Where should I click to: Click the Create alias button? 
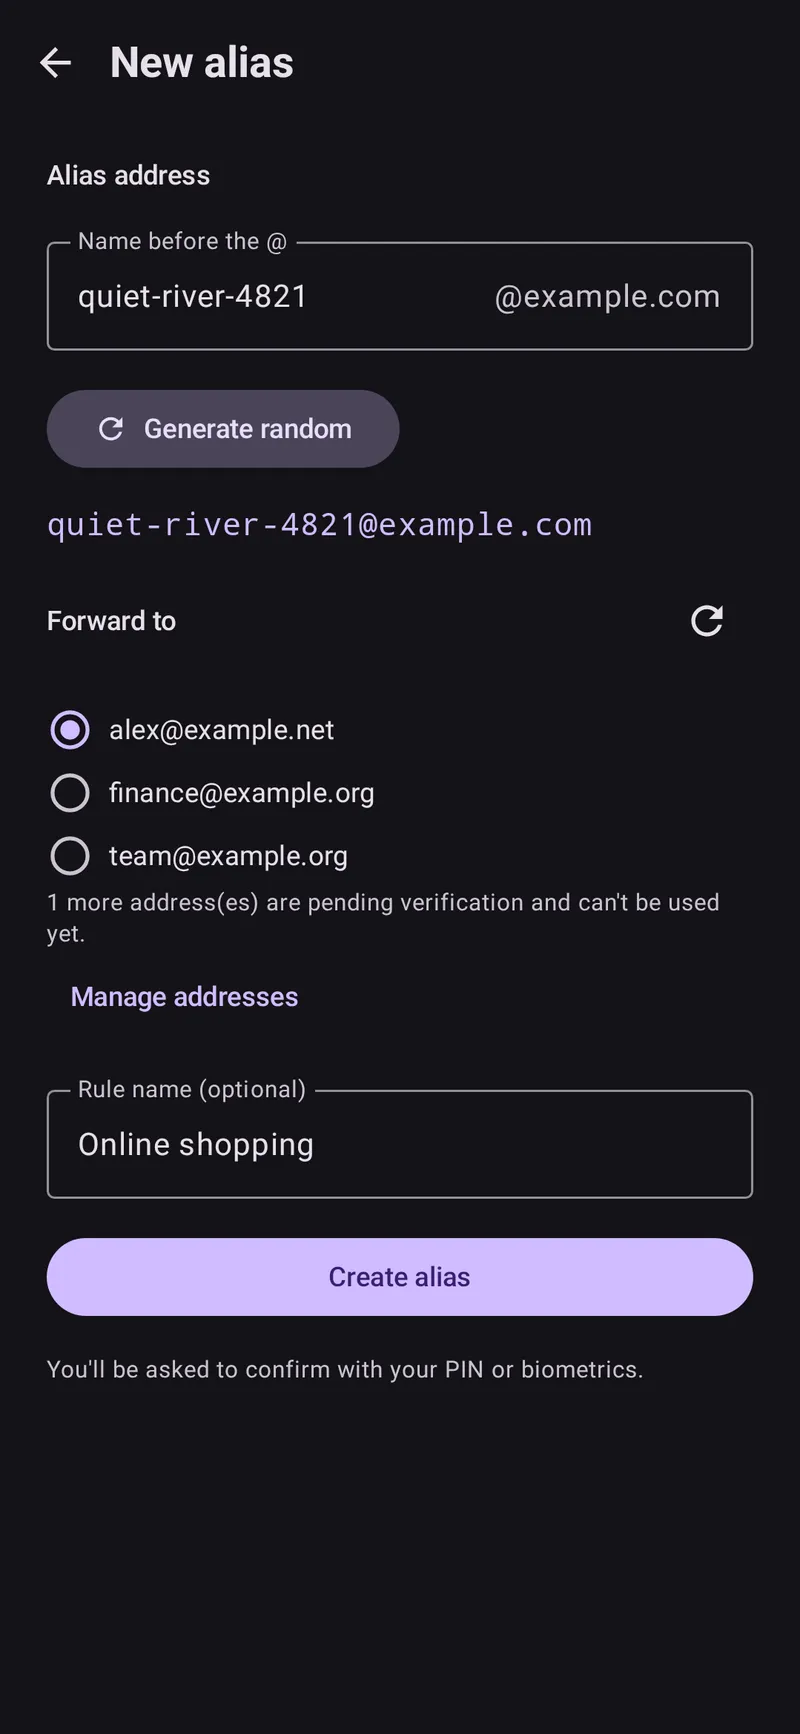tap(400, 1277)
